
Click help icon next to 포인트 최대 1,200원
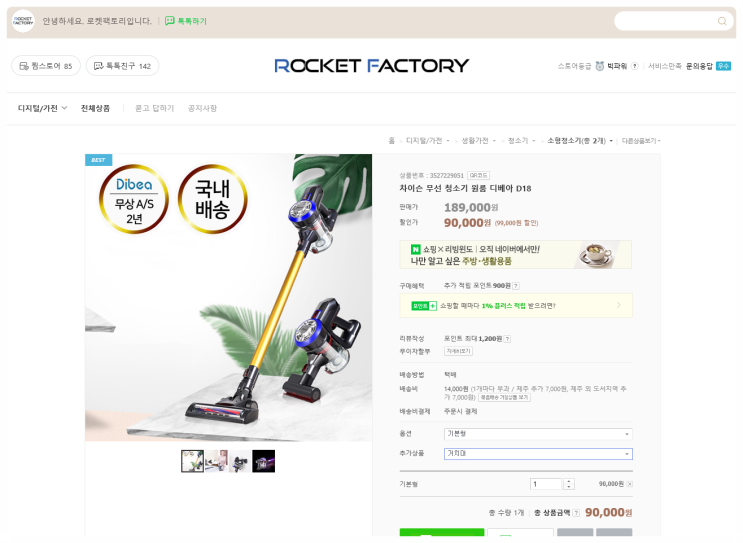pos(507,339)
